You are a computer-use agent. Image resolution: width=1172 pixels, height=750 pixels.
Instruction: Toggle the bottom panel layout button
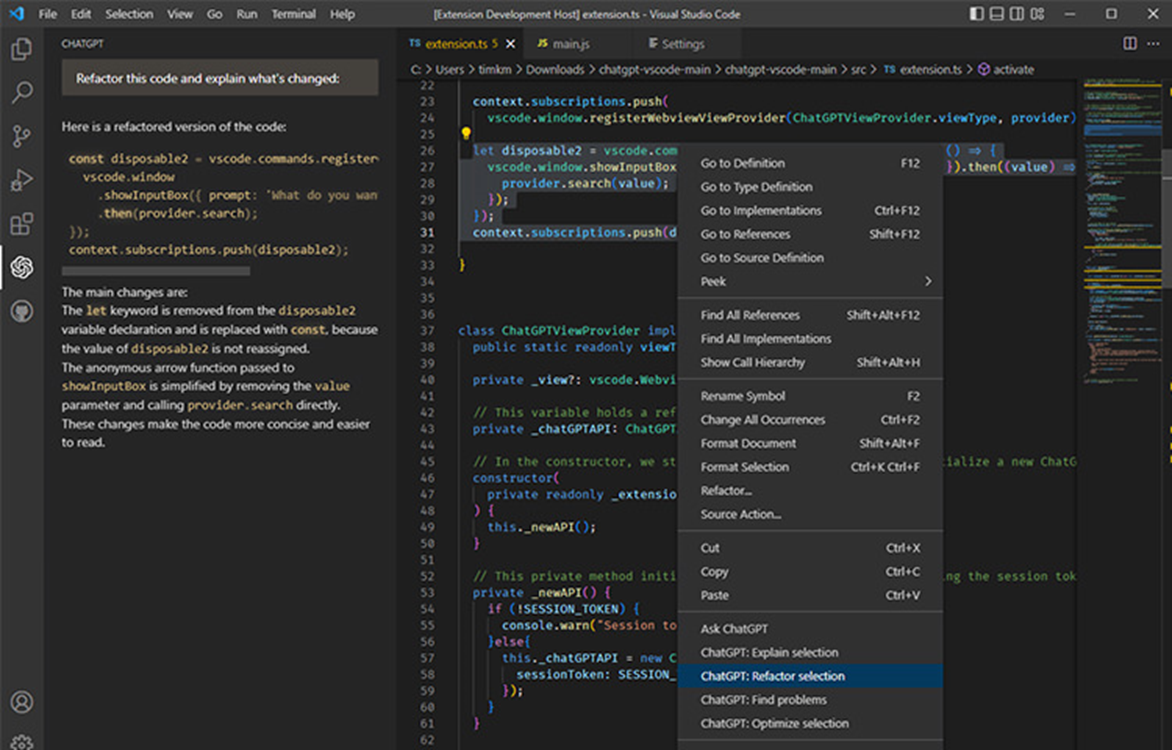click(997, 14)
